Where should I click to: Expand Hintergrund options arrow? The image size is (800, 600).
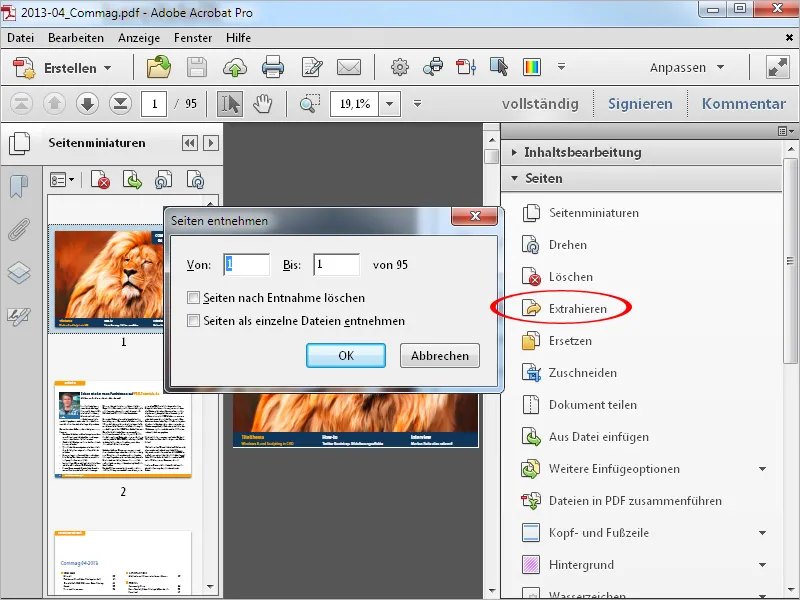click(x=762, y=565)
